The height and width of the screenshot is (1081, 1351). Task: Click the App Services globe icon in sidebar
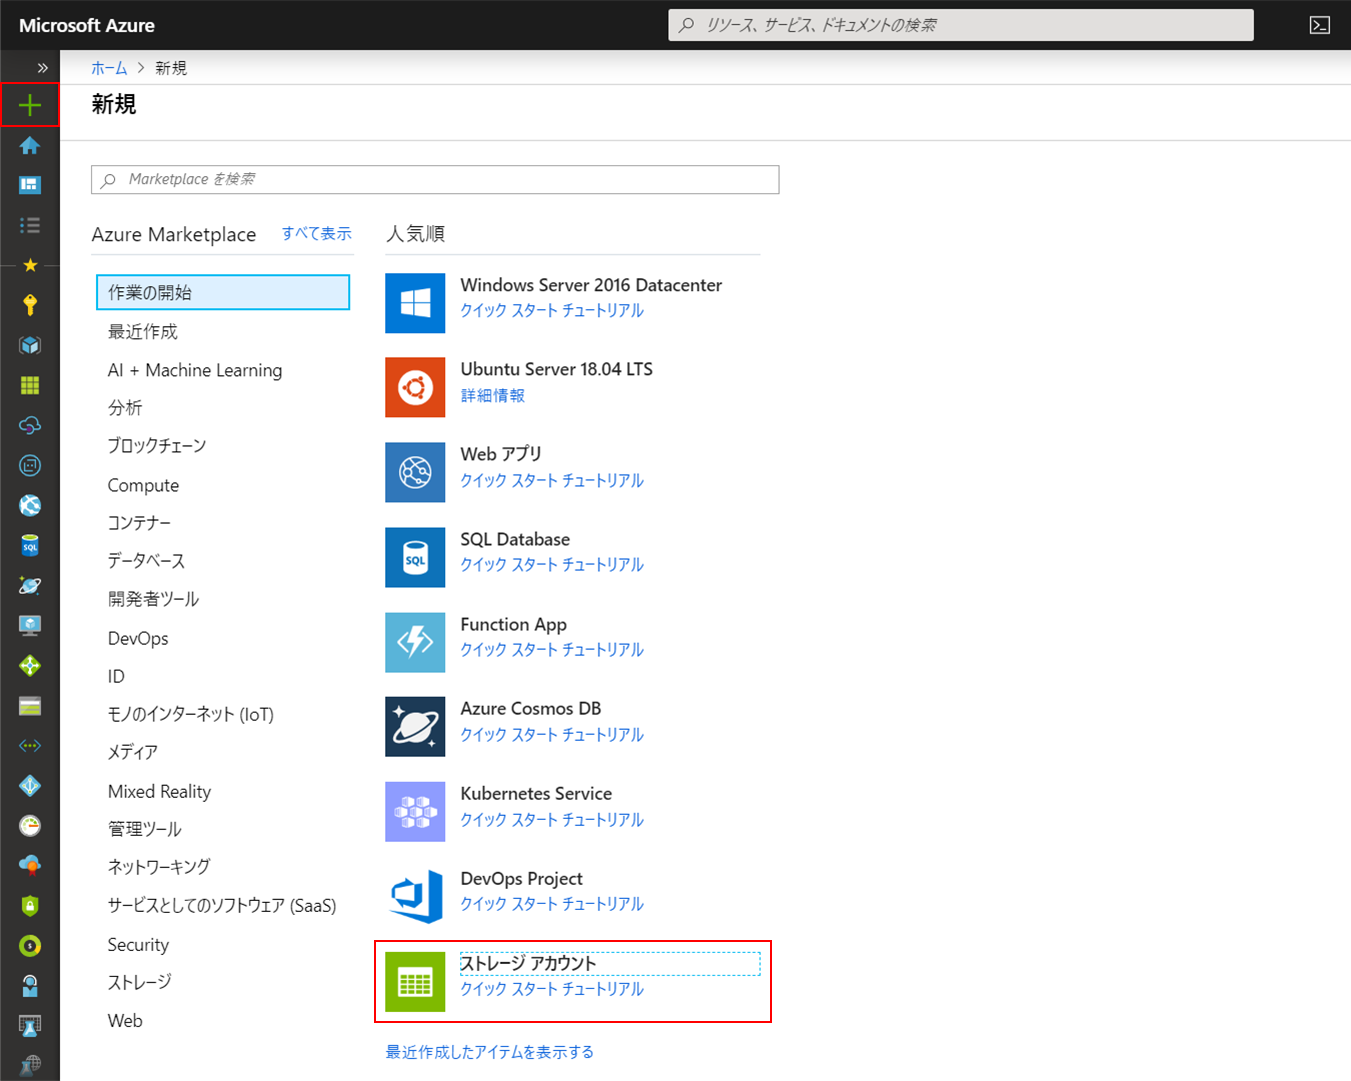tap(30, 505)
